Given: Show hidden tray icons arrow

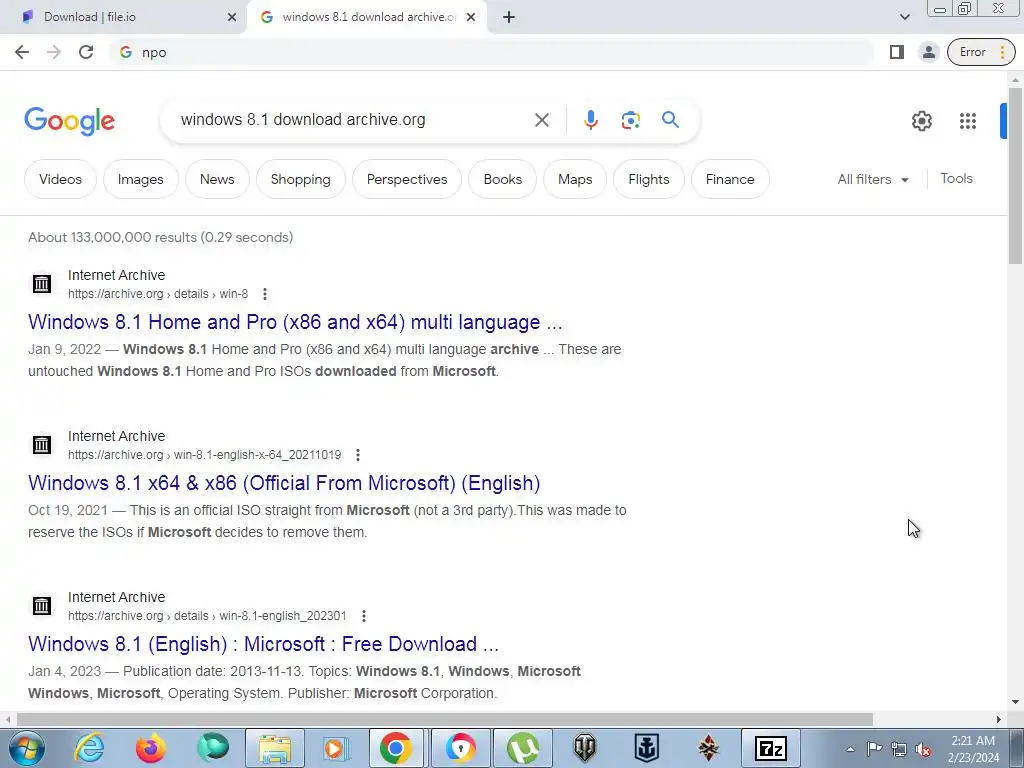Looking at the screenshot, I should pyautogui.click(x=850, y=749).
